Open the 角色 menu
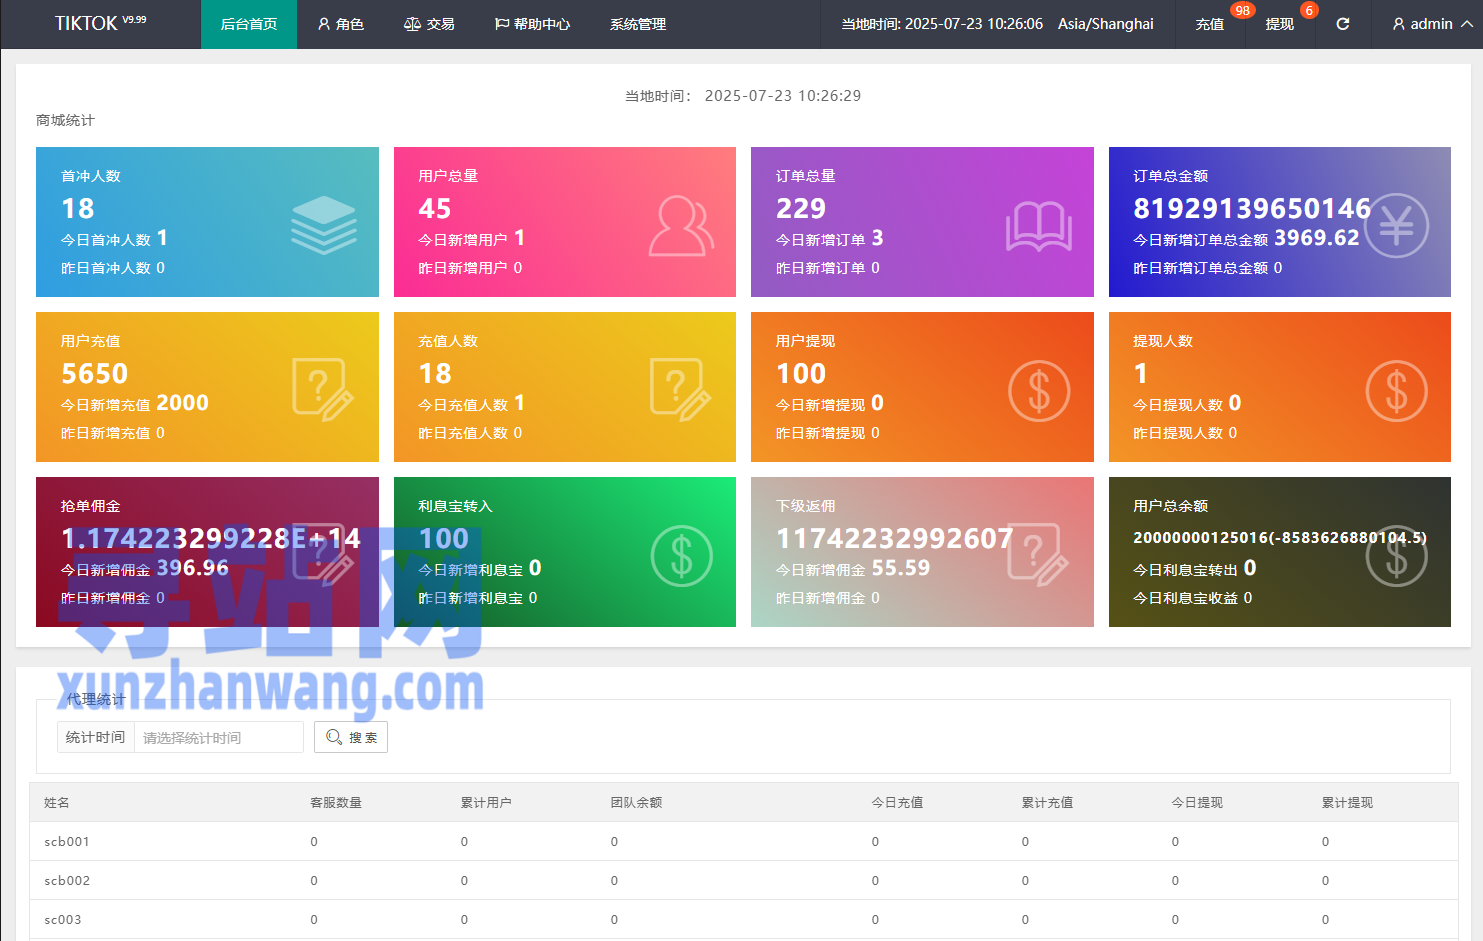 (x=340, y=24)
